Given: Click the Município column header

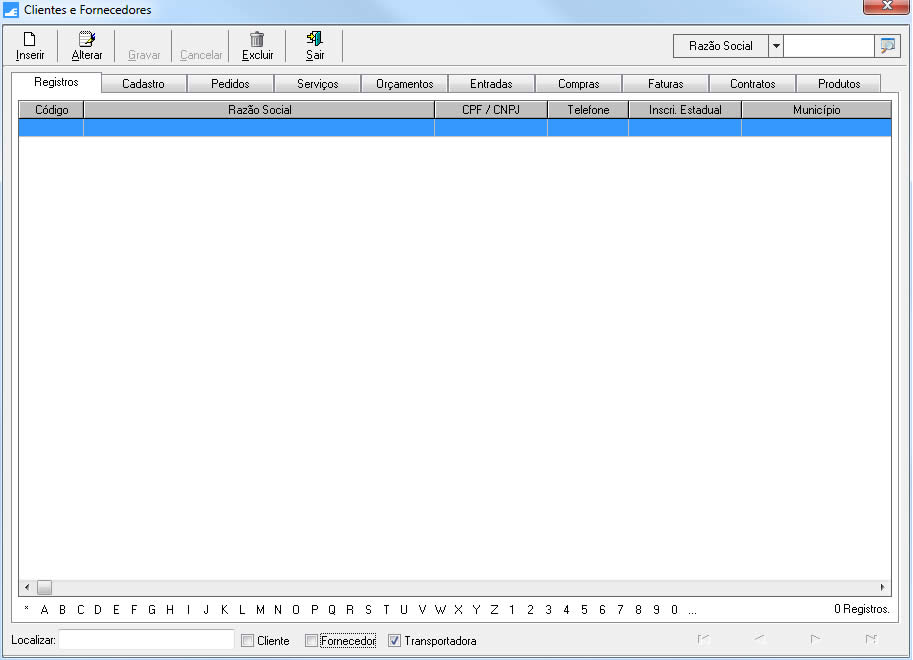Looking at the screenshot, I should click(x=816, y=110).
